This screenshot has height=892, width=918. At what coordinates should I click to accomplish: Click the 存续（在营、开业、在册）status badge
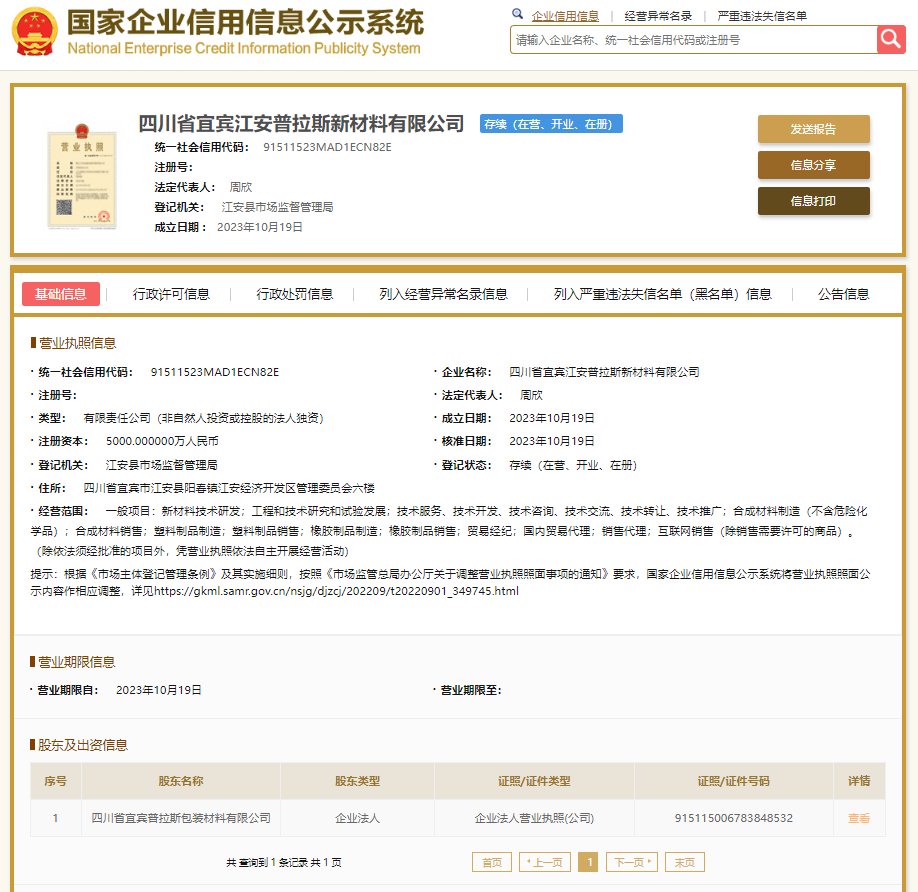pos(551,124)
